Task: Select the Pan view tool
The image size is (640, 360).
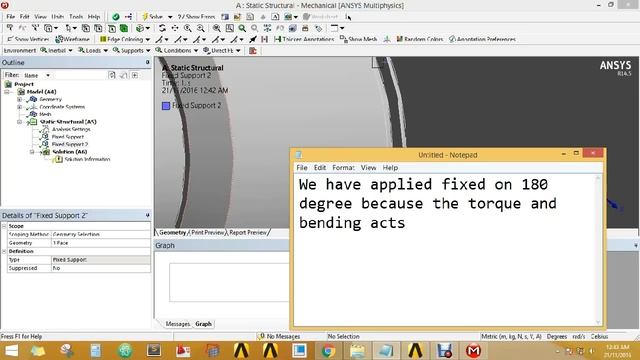Action: point(175,28)
